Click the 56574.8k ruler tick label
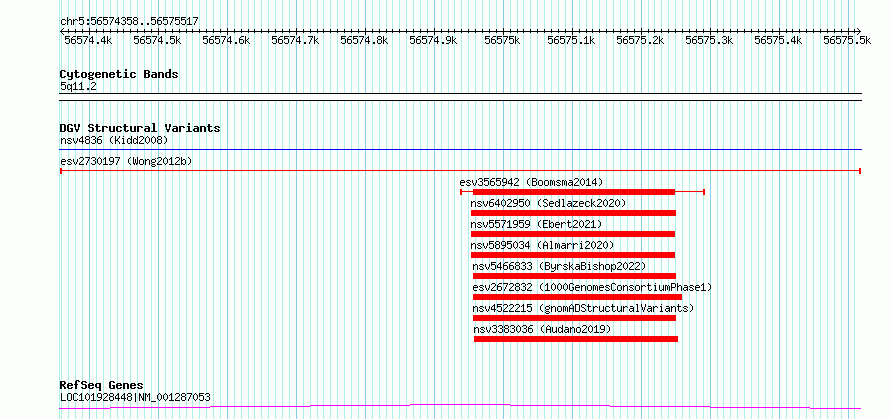890x419 pixels. (364, 40)
